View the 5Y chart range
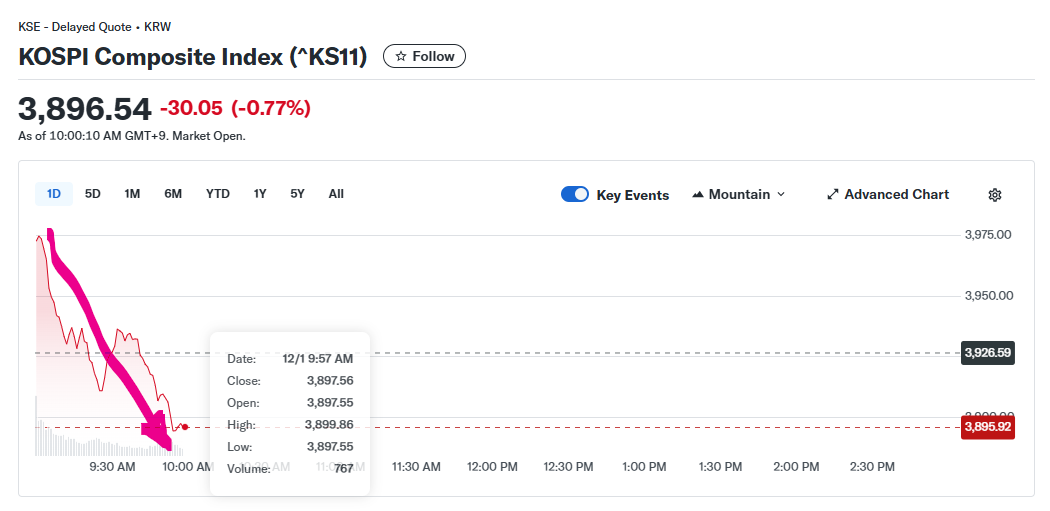1050x511 pixels. [297, 194]
